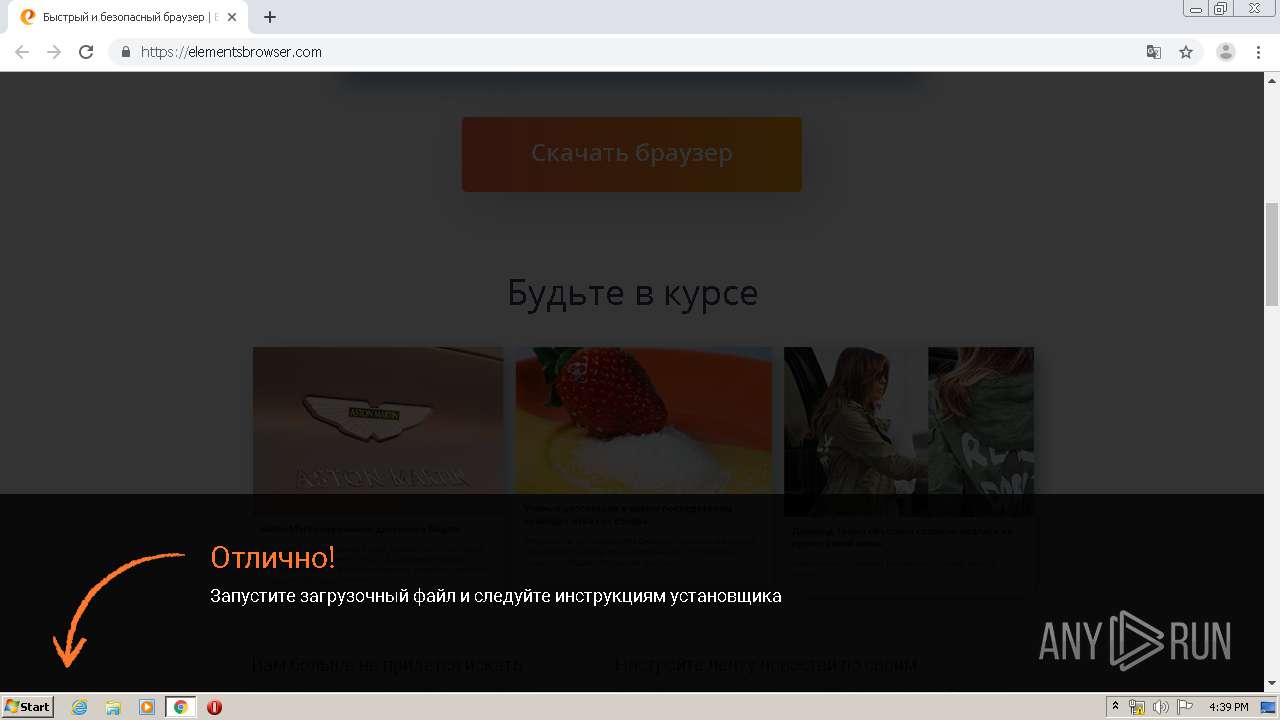Open network status tray icon
1280x720 pixels.
click(x=1137, y=707)
